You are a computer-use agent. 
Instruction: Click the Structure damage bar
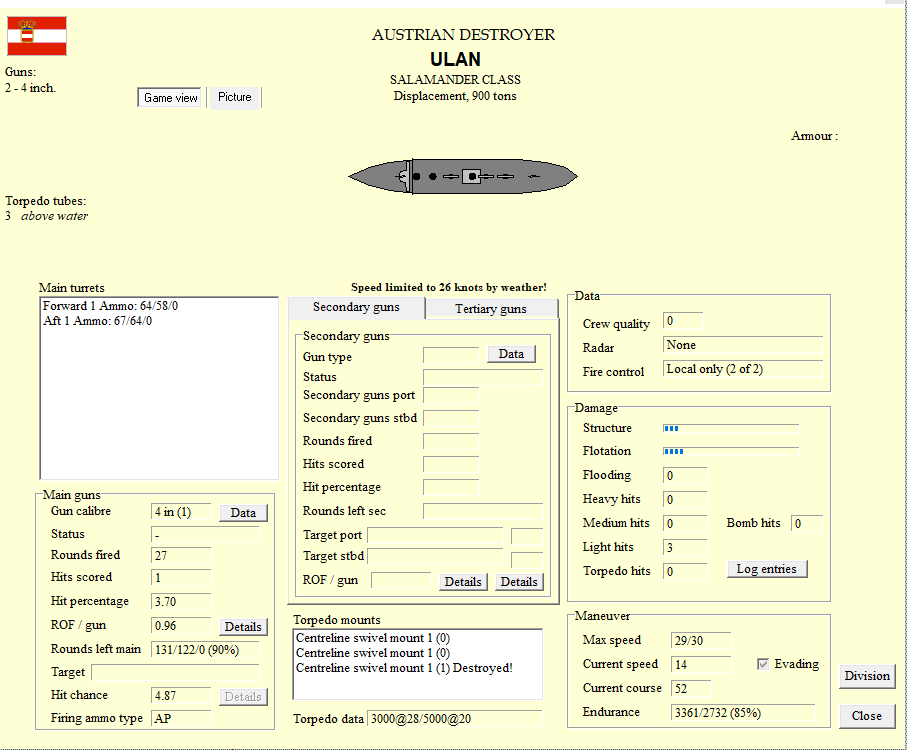(x=731, y=428)
